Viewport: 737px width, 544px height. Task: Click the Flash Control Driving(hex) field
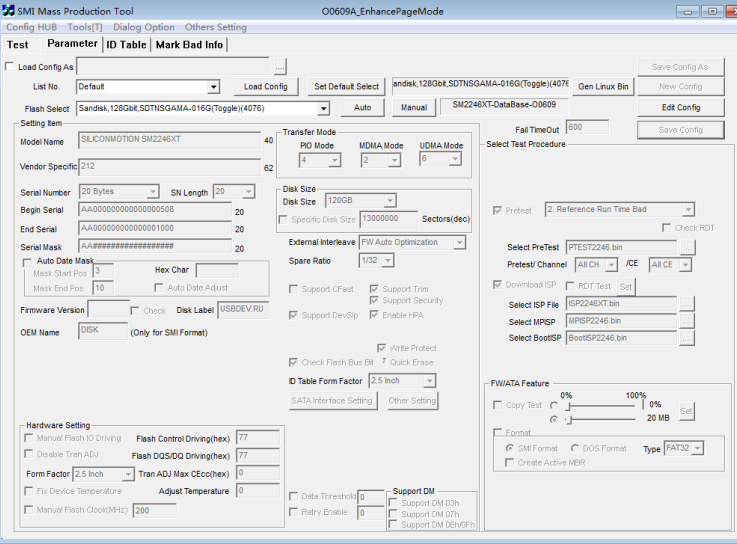pos(258,438)
